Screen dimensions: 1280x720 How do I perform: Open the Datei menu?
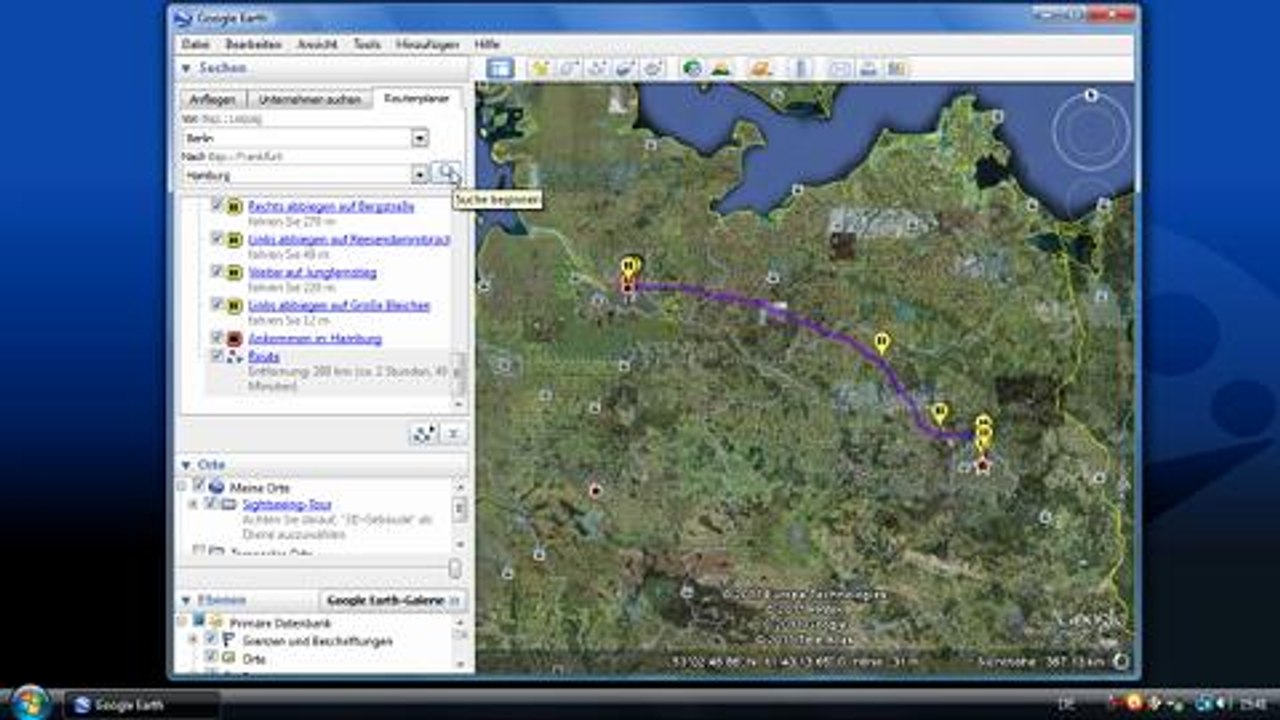pyautogui.click(x=196, y=45)
